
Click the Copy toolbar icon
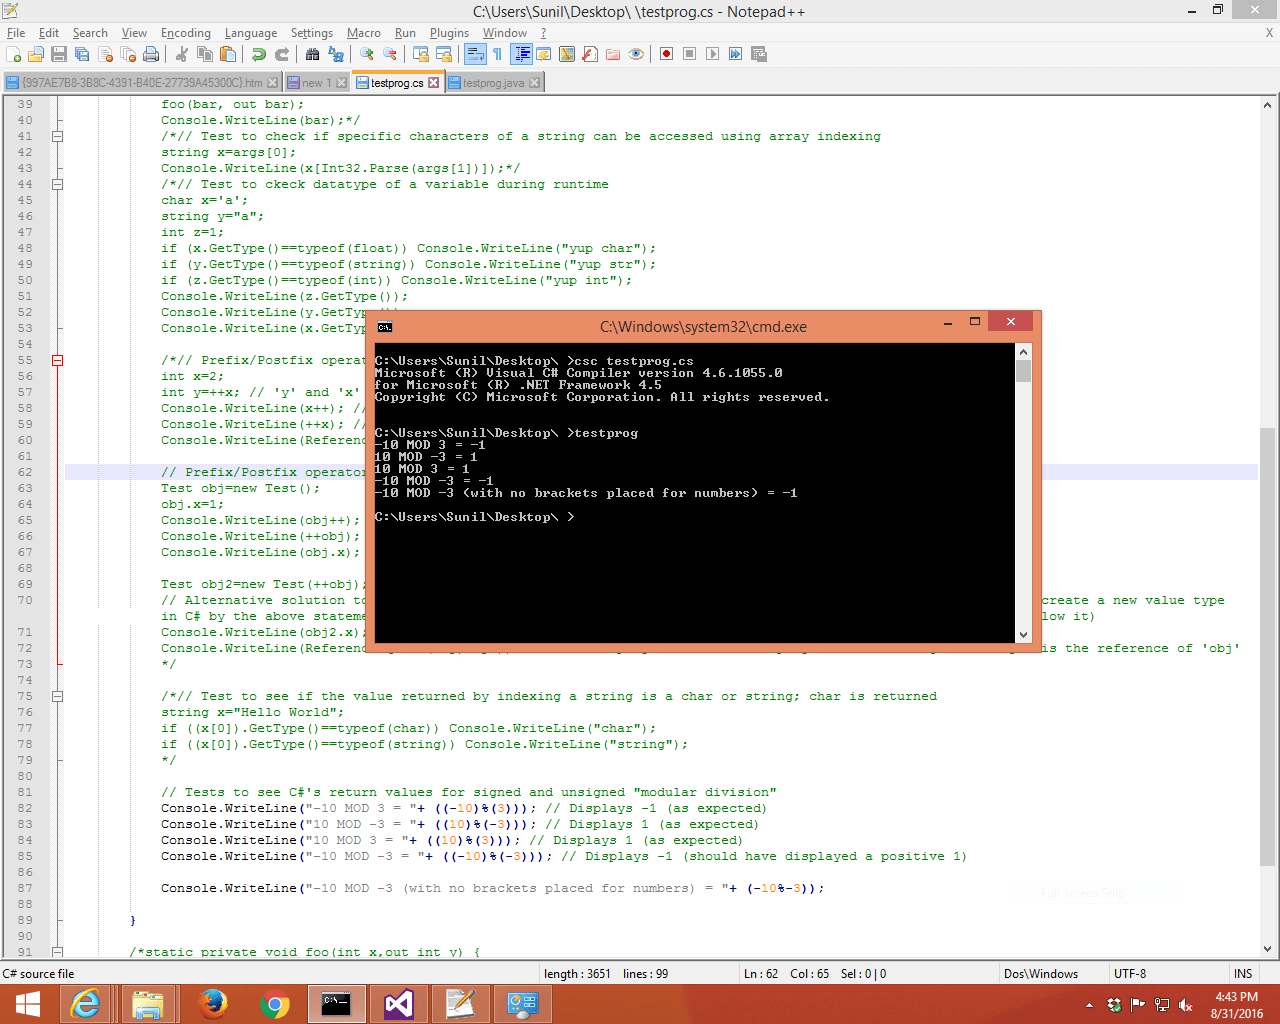click(204, 54)
